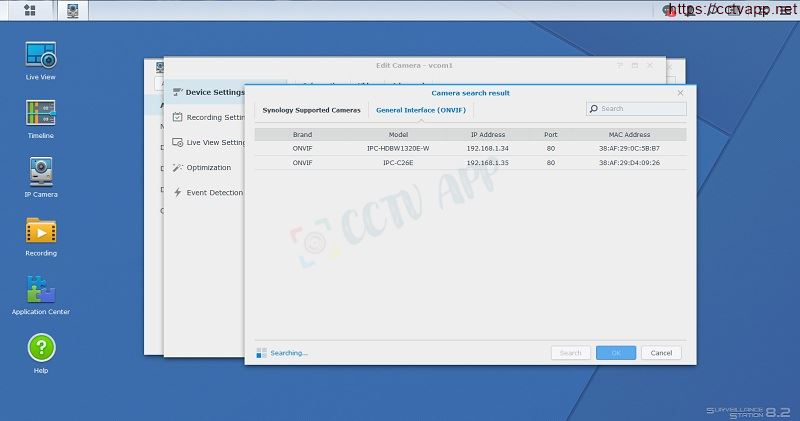800x421 pixels.
Task: Sort by the IP Address column header
Action: tap(488, 134)
